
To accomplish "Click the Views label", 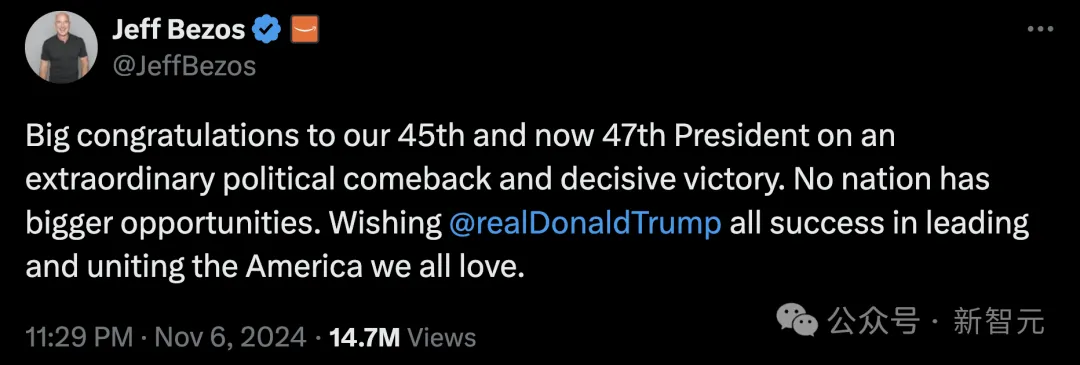I will [x=442, y=337].
